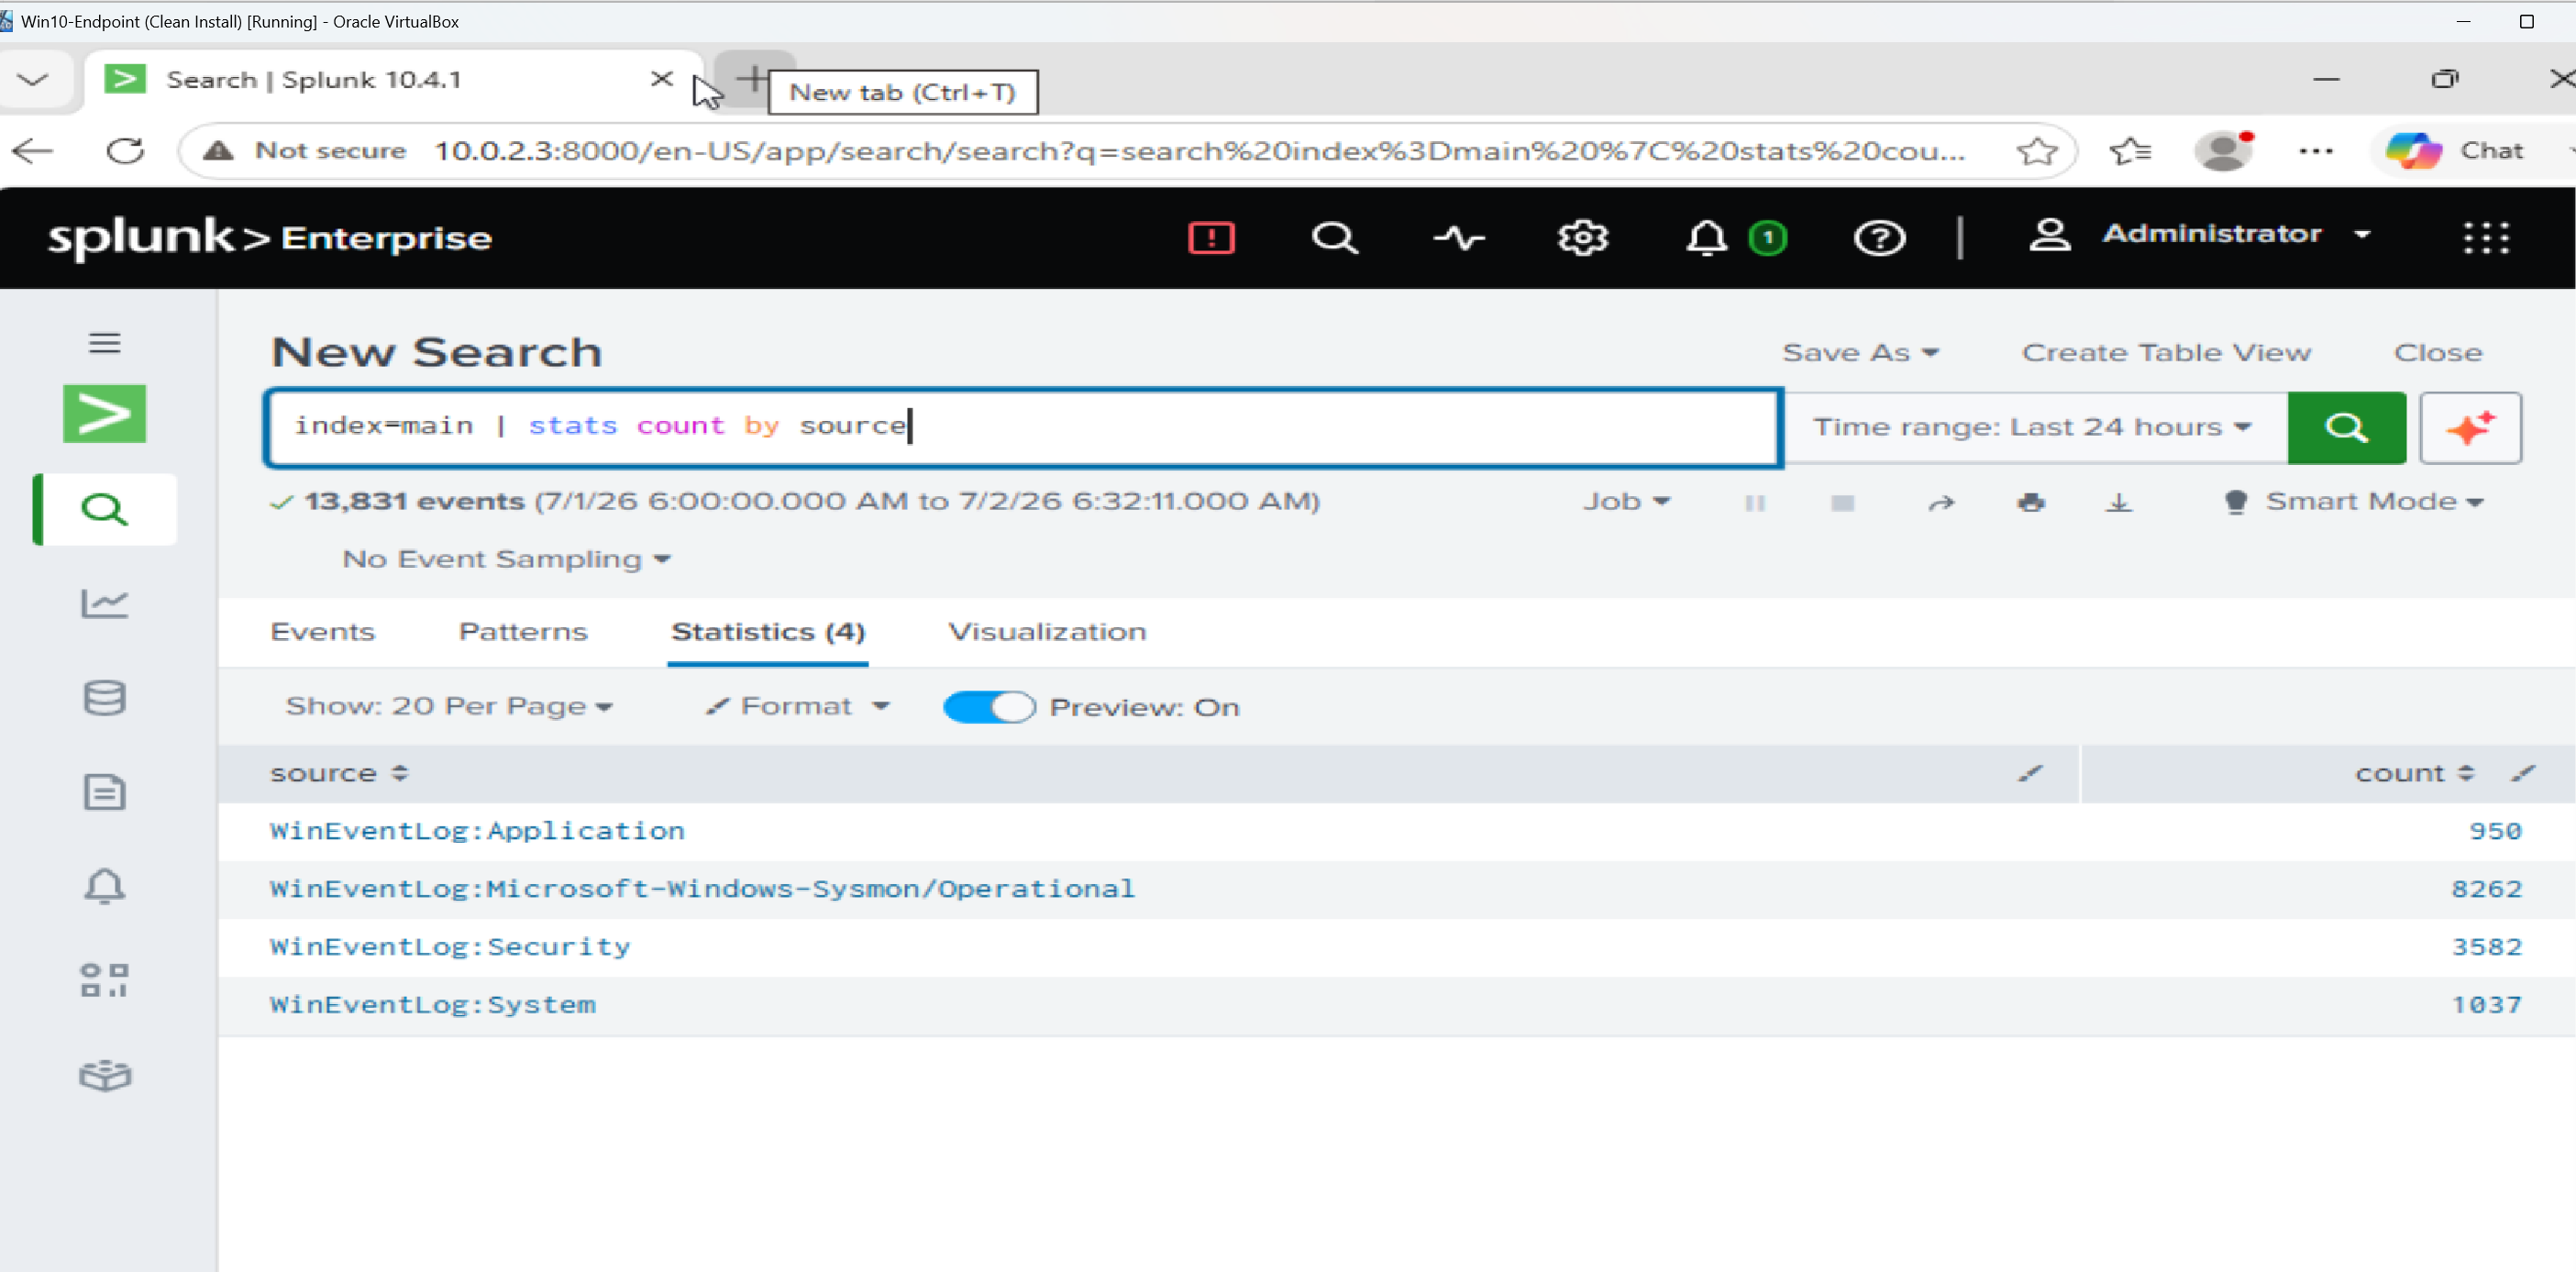Click the count column format pencil icon

pos(2523,773)
